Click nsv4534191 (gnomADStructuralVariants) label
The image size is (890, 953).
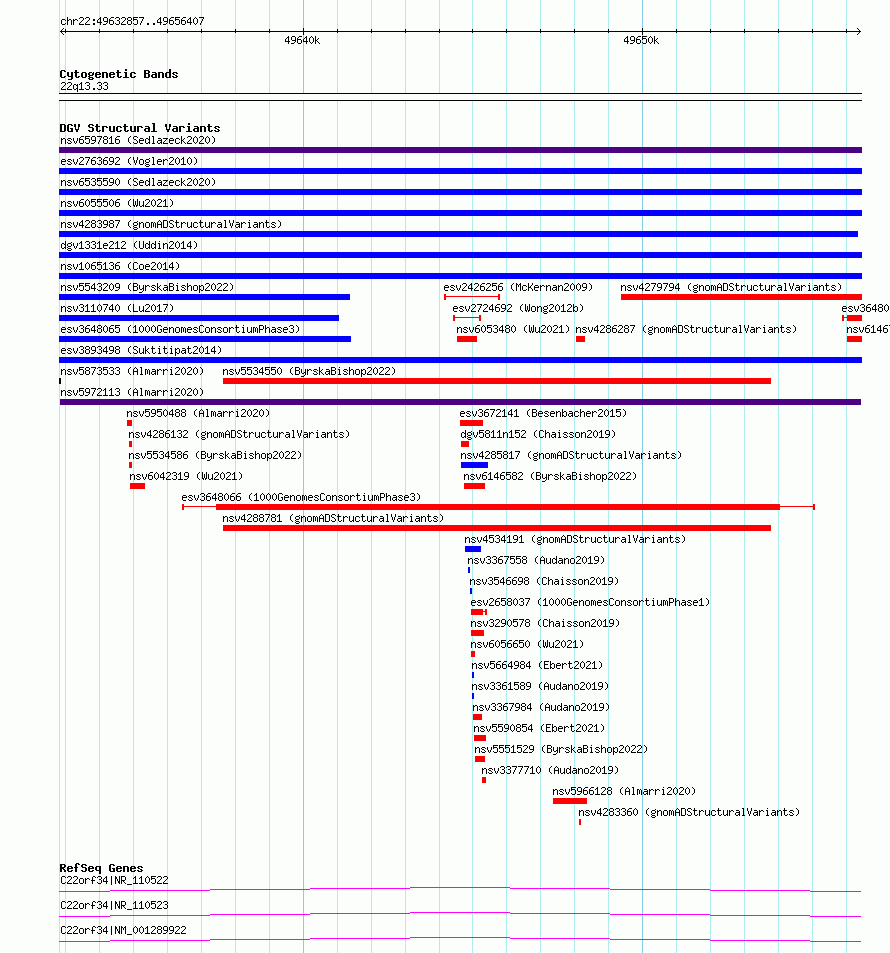point(575,539)
